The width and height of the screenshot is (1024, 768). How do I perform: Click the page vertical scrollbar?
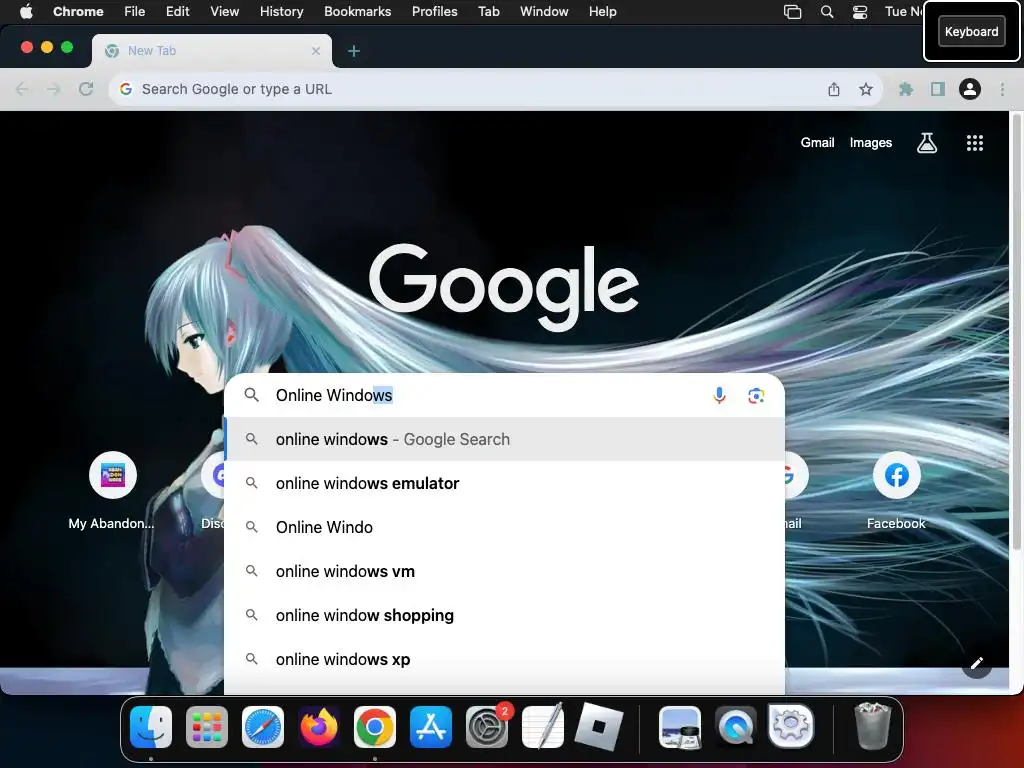pos(1016,333)
